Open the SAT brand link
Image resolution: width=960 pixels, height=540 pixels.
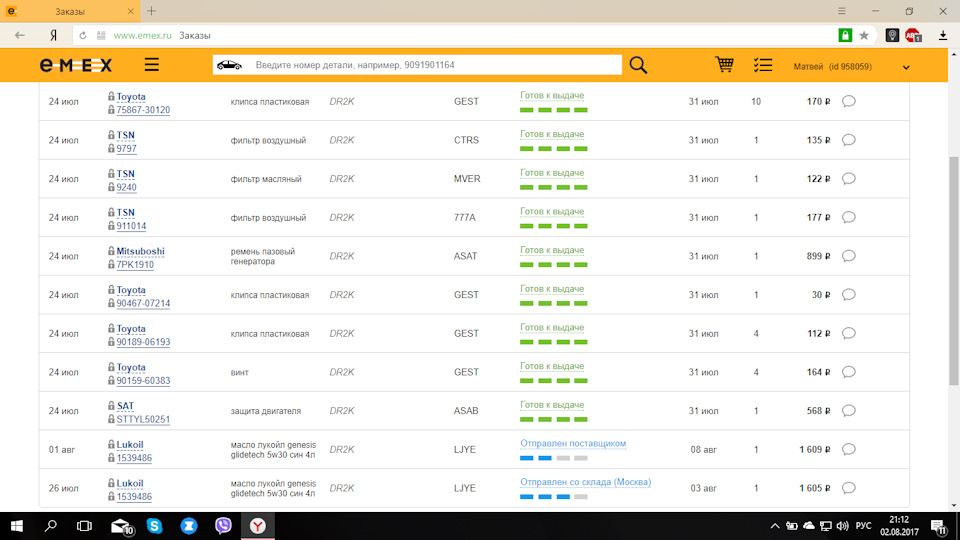point(125,407)
